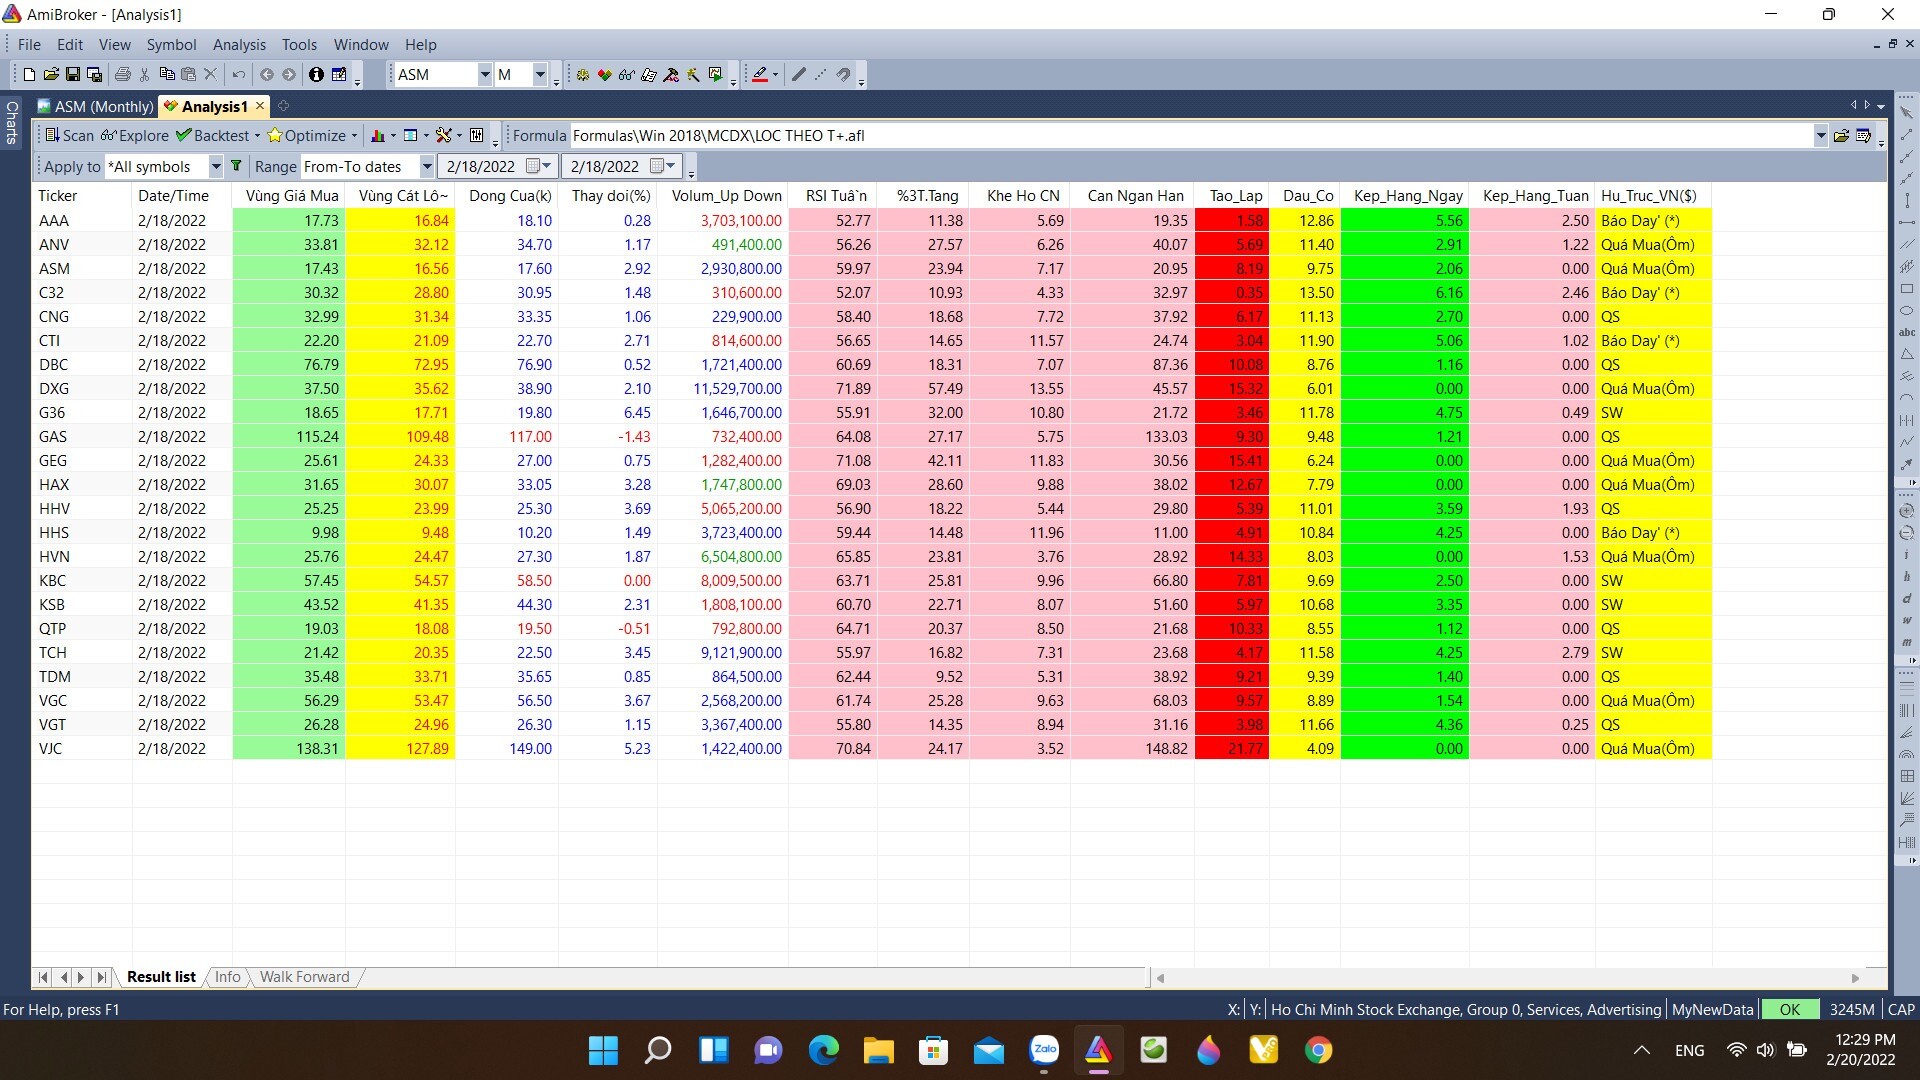Open the File menu
Screen dimensions: 1920x1080
tap(29, 44)
